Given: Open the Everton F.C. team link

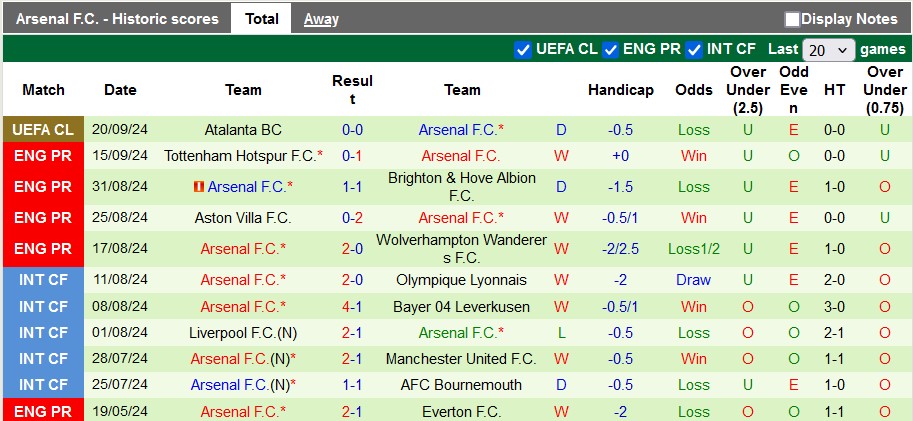Looking at the screenshot, I should pos(462,411).
